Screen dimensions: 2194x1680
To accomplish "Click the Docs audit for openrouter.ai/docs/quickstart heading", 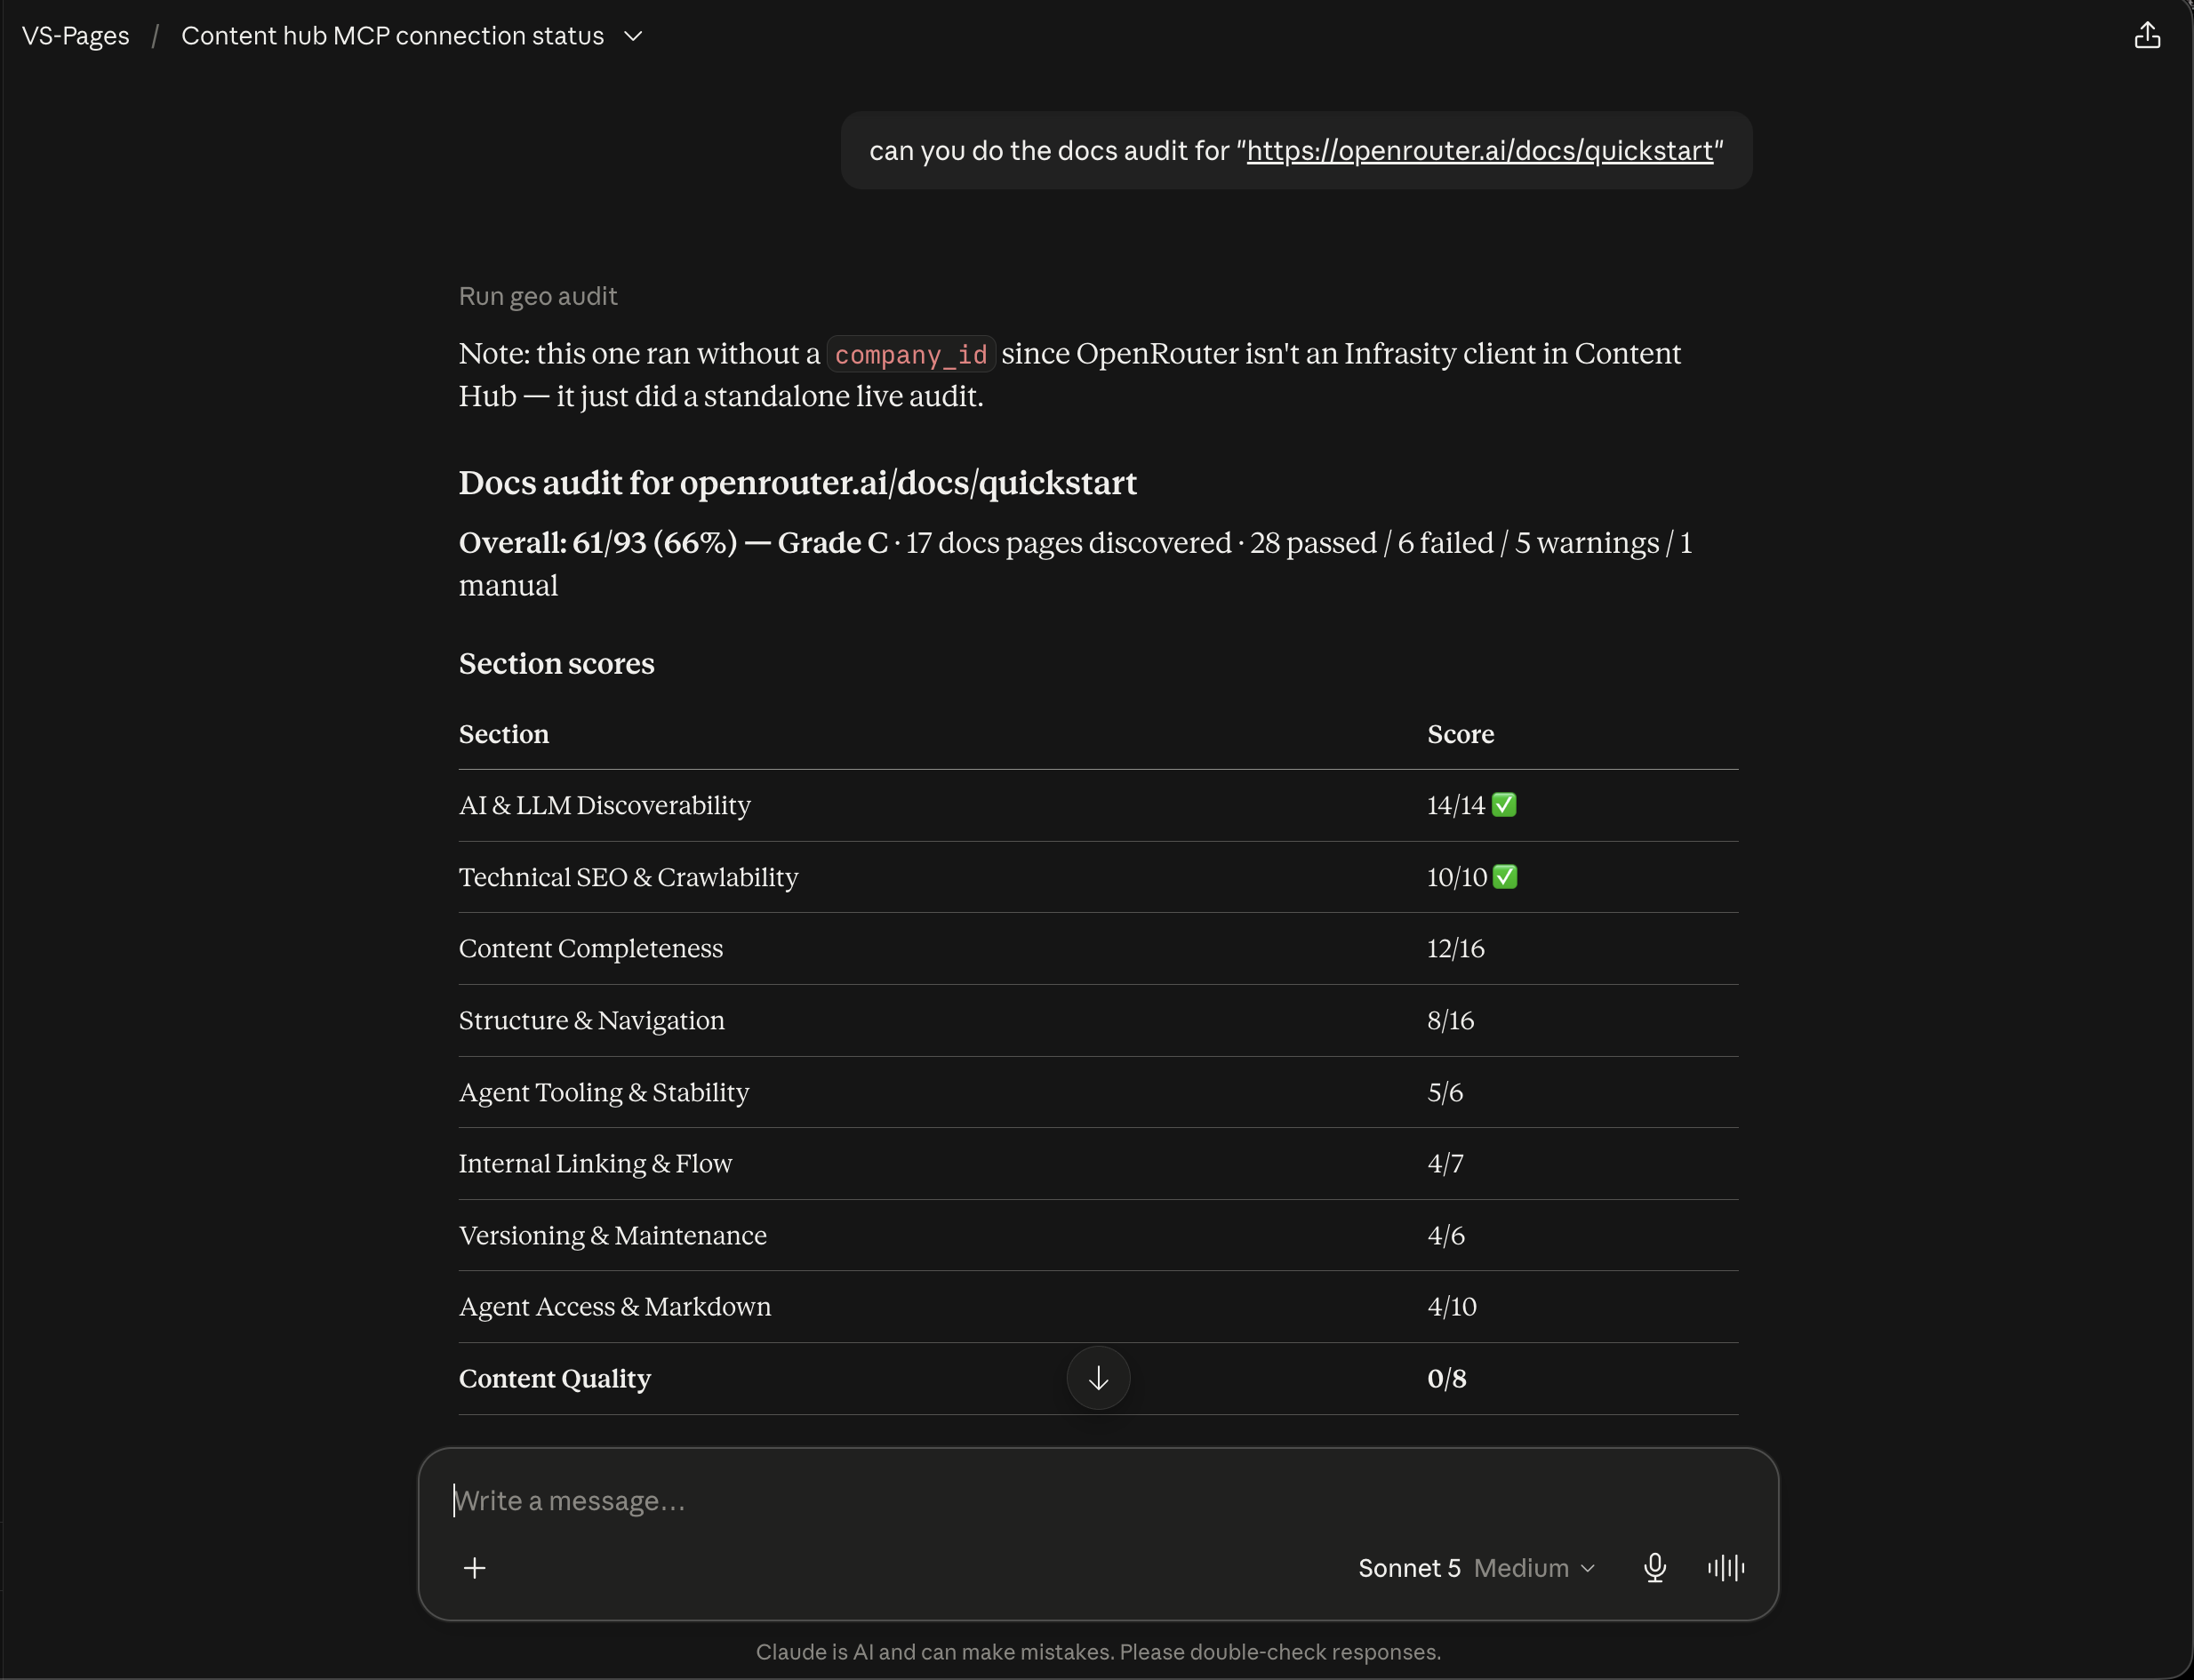I will pos(798,483).
